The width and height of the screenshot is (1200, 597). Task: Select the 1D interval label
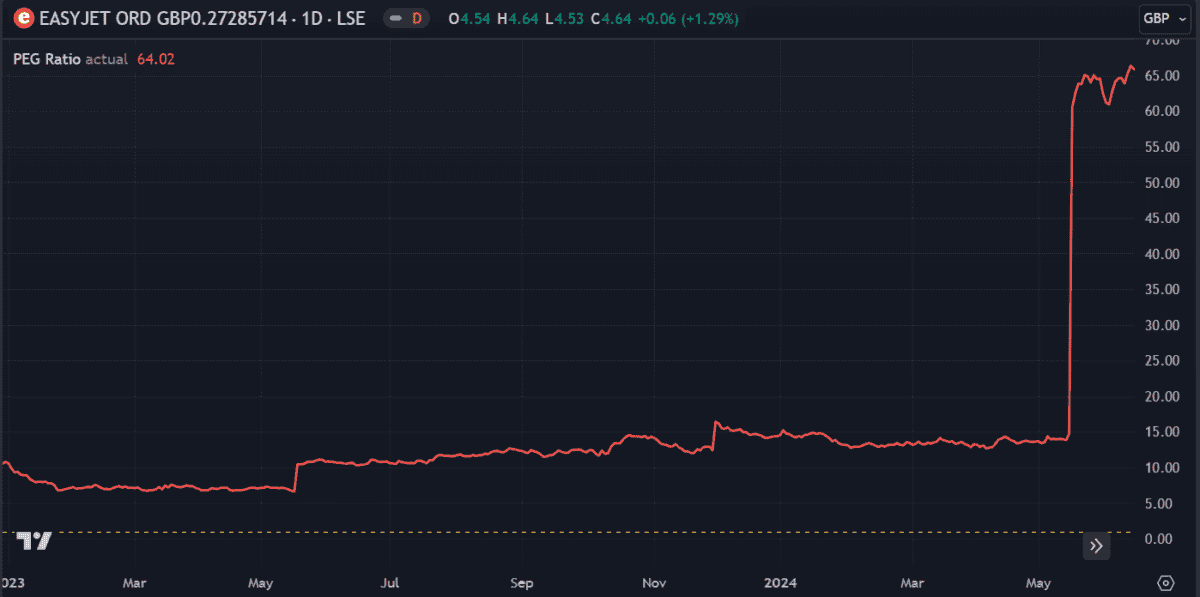312,17
